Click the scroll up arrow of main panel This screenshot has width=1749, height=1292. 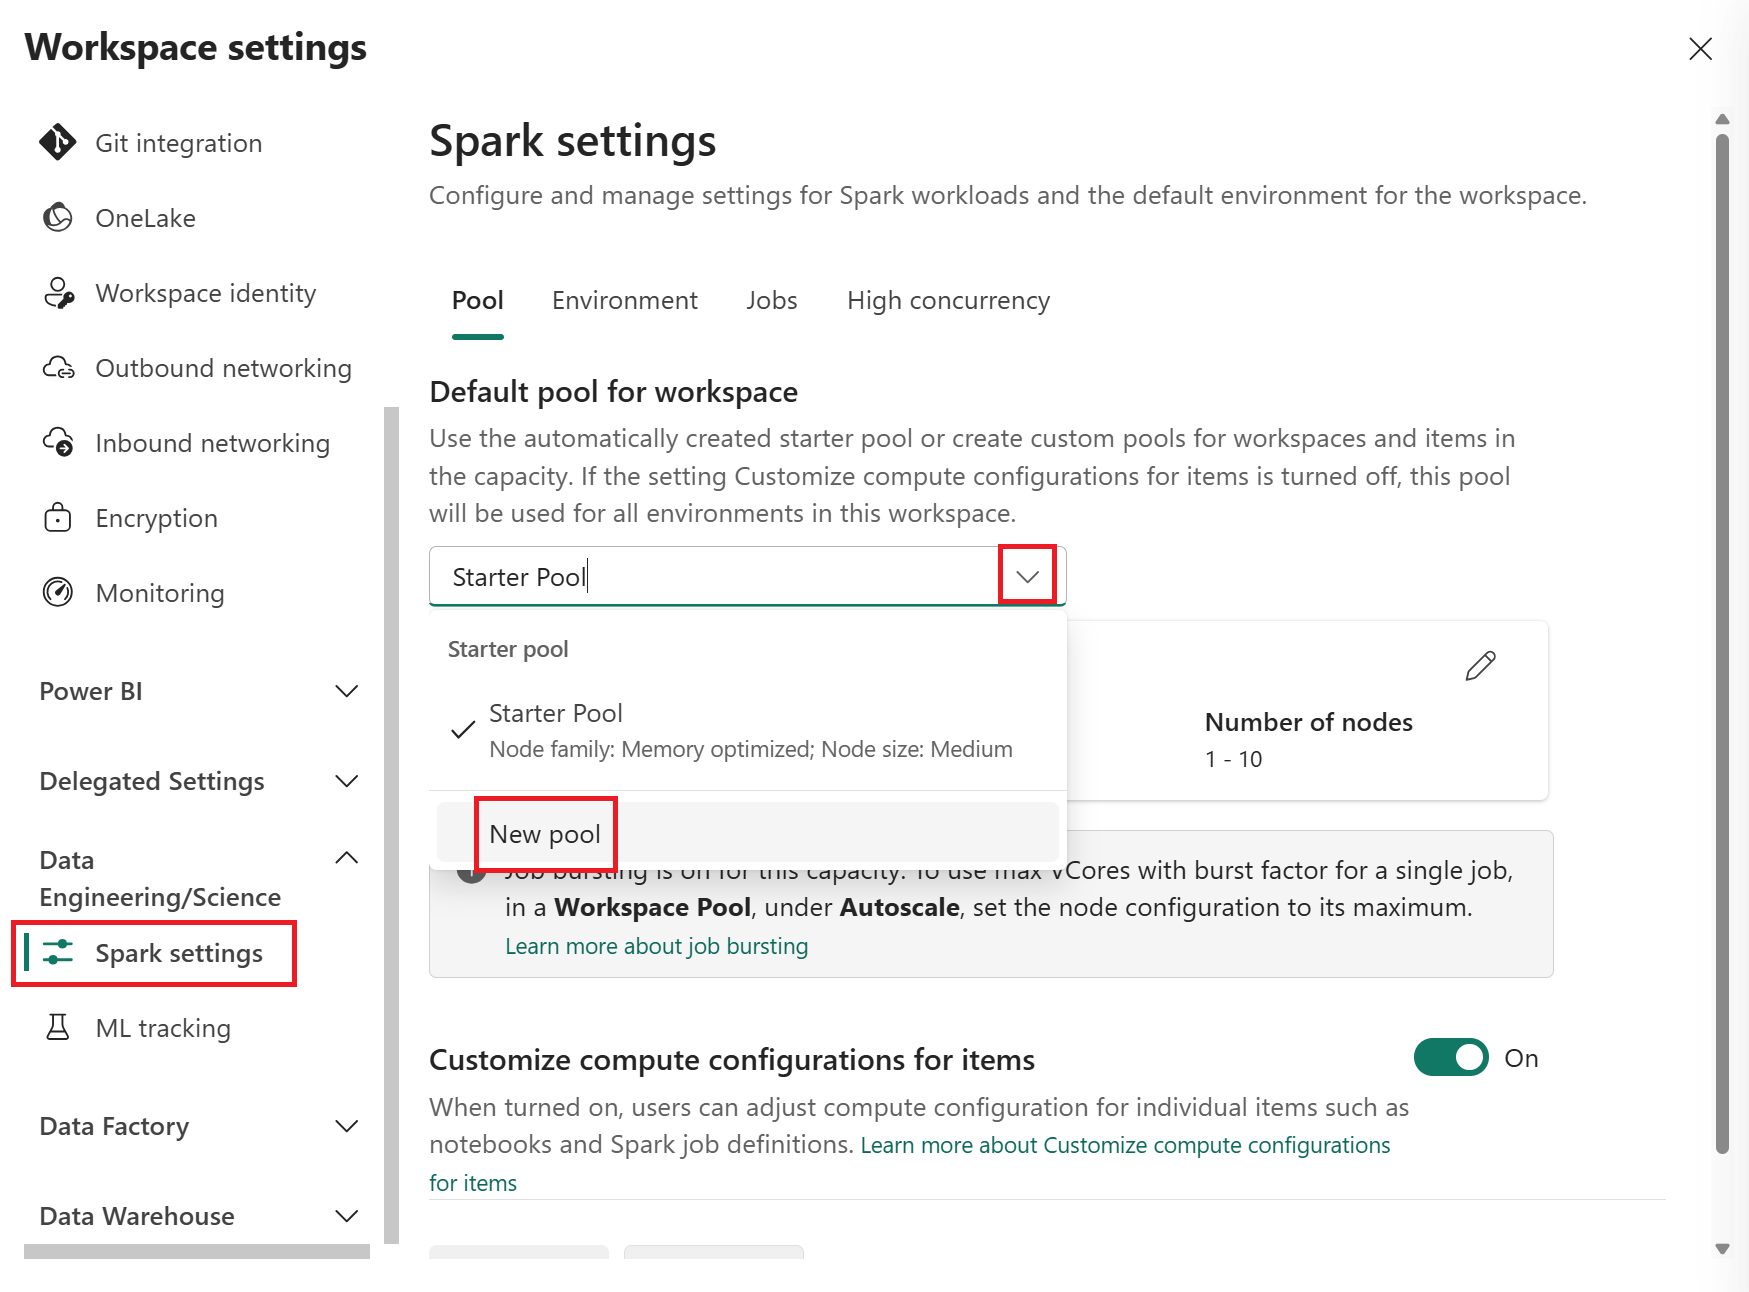pyautogui.click(x=1722, y=119)
